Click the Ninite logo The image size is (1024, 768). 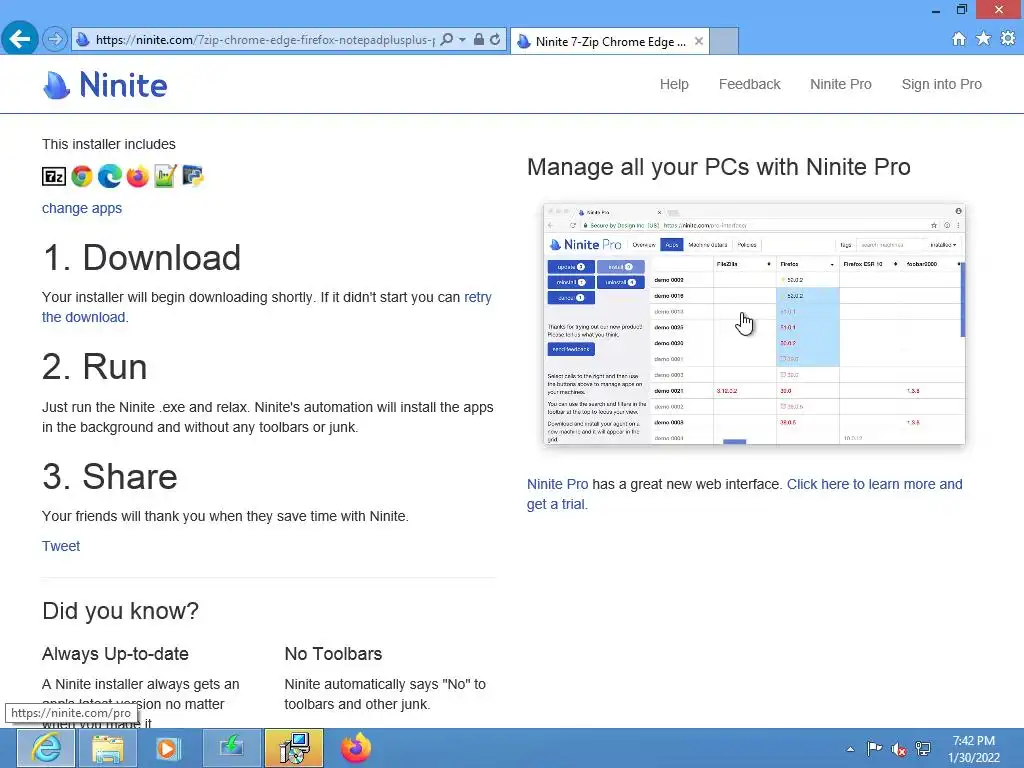105,85
